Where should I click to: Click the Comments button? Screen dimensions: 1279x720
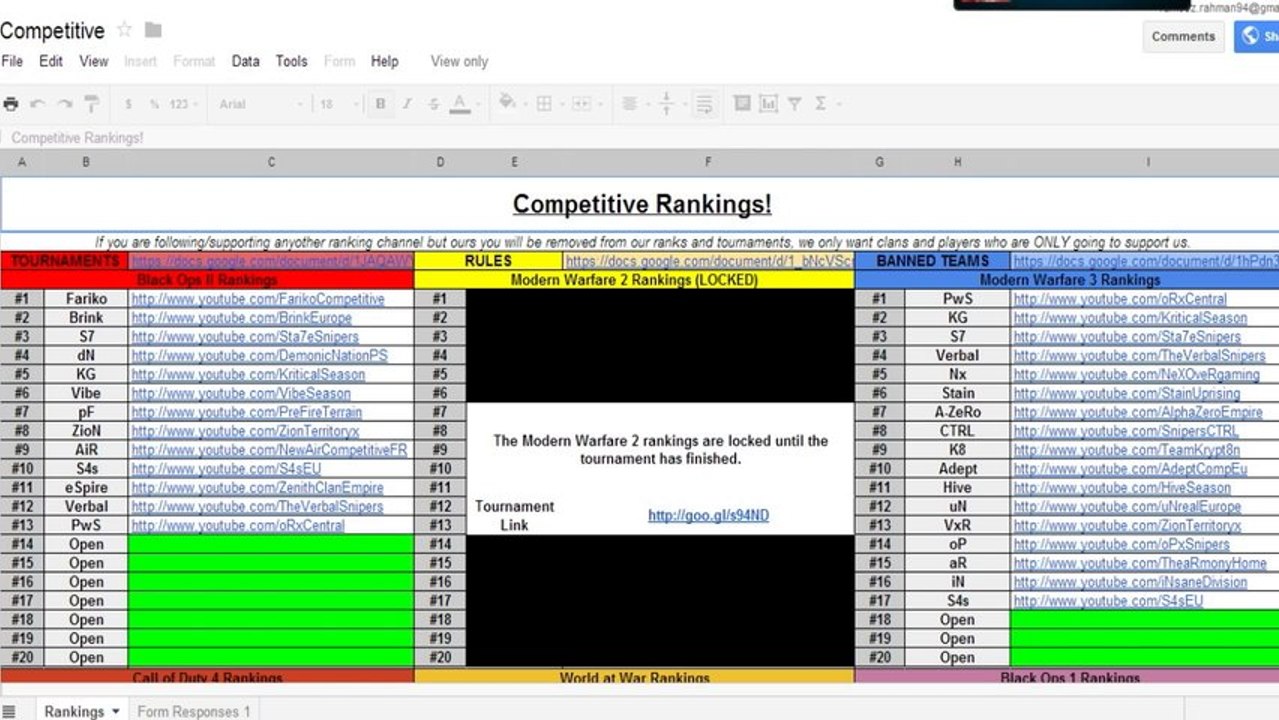(1183, 36)
